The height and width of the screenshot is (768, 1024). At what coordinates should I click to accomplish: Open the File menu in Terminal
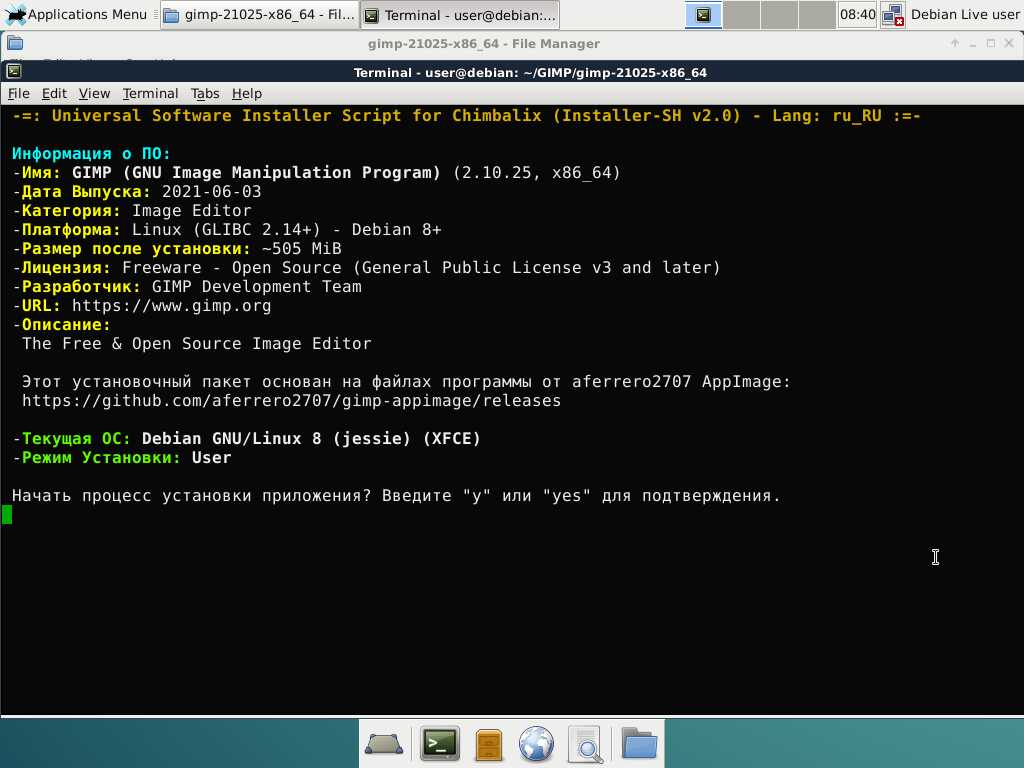[x=18, y=93]
